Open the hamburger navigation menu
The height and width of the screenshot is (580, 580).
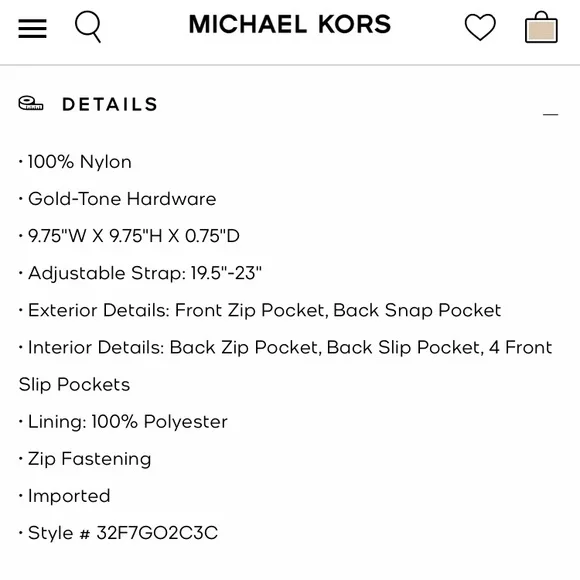(33, 28)
